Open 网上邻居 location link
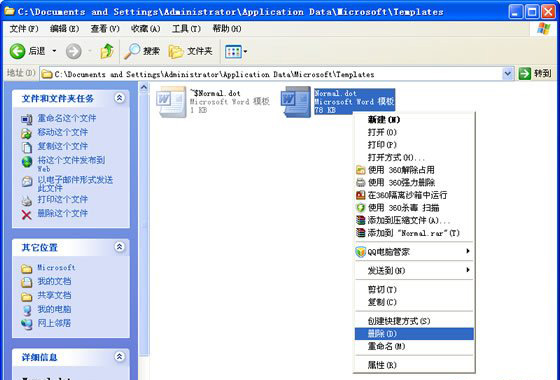560x380 pixels. 54,323
